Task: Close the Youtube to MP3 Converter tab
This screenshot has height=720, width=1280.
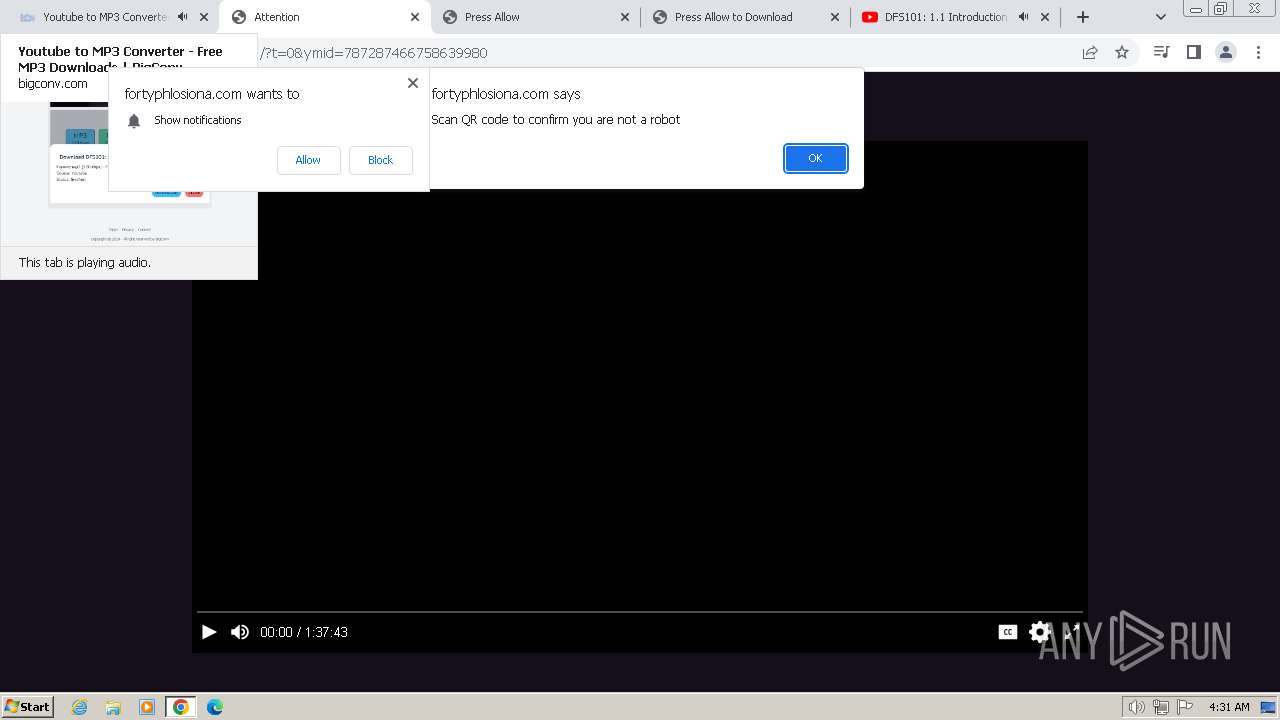Action: [205, 17]
